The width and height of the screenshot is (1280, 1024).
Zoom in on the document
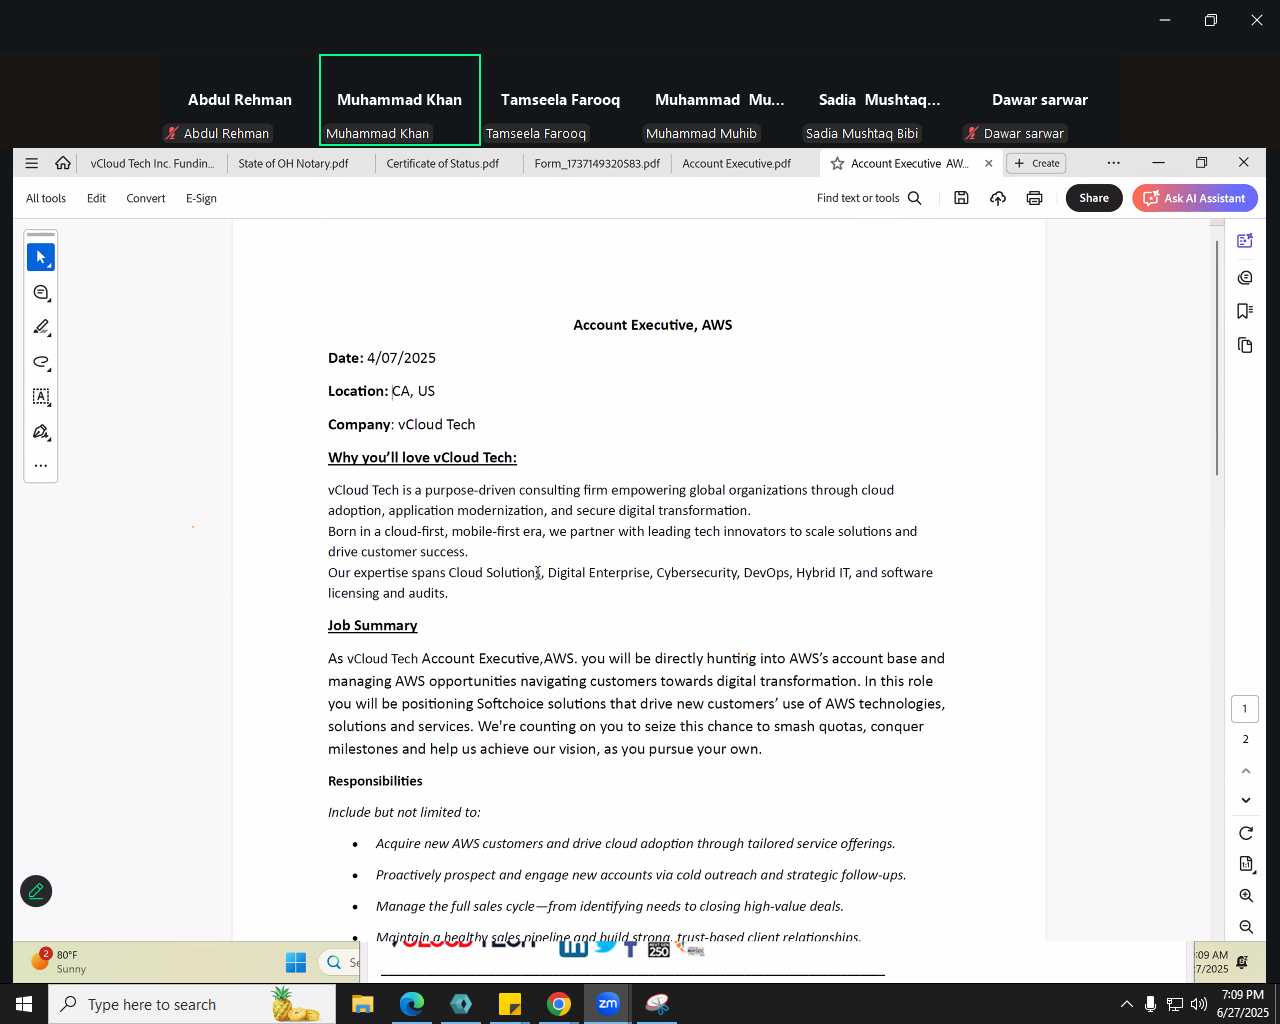point(1246,896)
